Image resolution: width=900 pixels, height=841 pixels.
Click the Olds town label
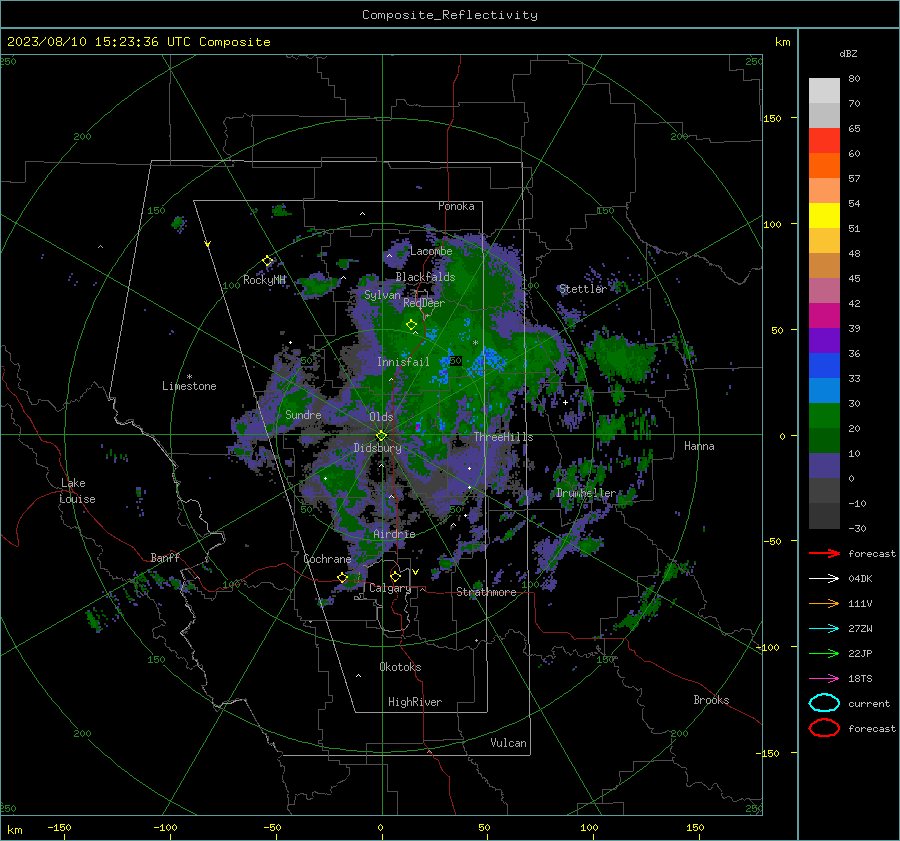pyautogui.click(x=381, y=417)
